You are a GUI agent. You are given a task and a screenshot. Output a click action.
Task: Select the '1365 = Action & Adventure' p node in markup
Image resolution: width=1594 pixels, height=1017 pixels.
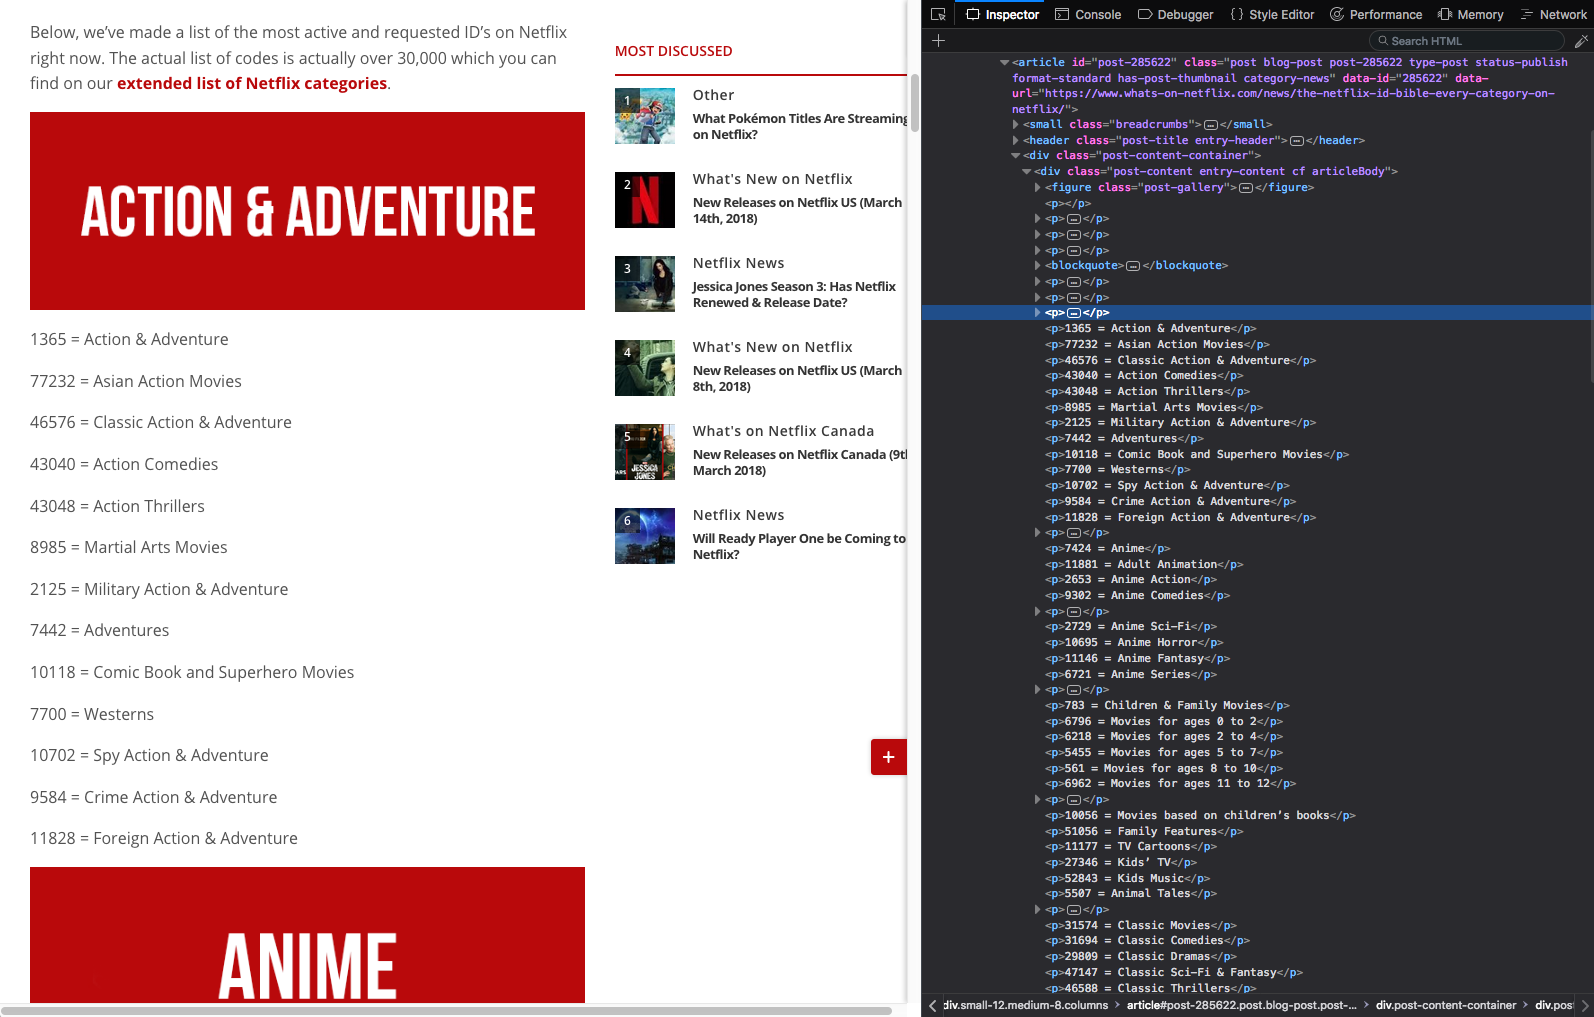point(1150,329)
